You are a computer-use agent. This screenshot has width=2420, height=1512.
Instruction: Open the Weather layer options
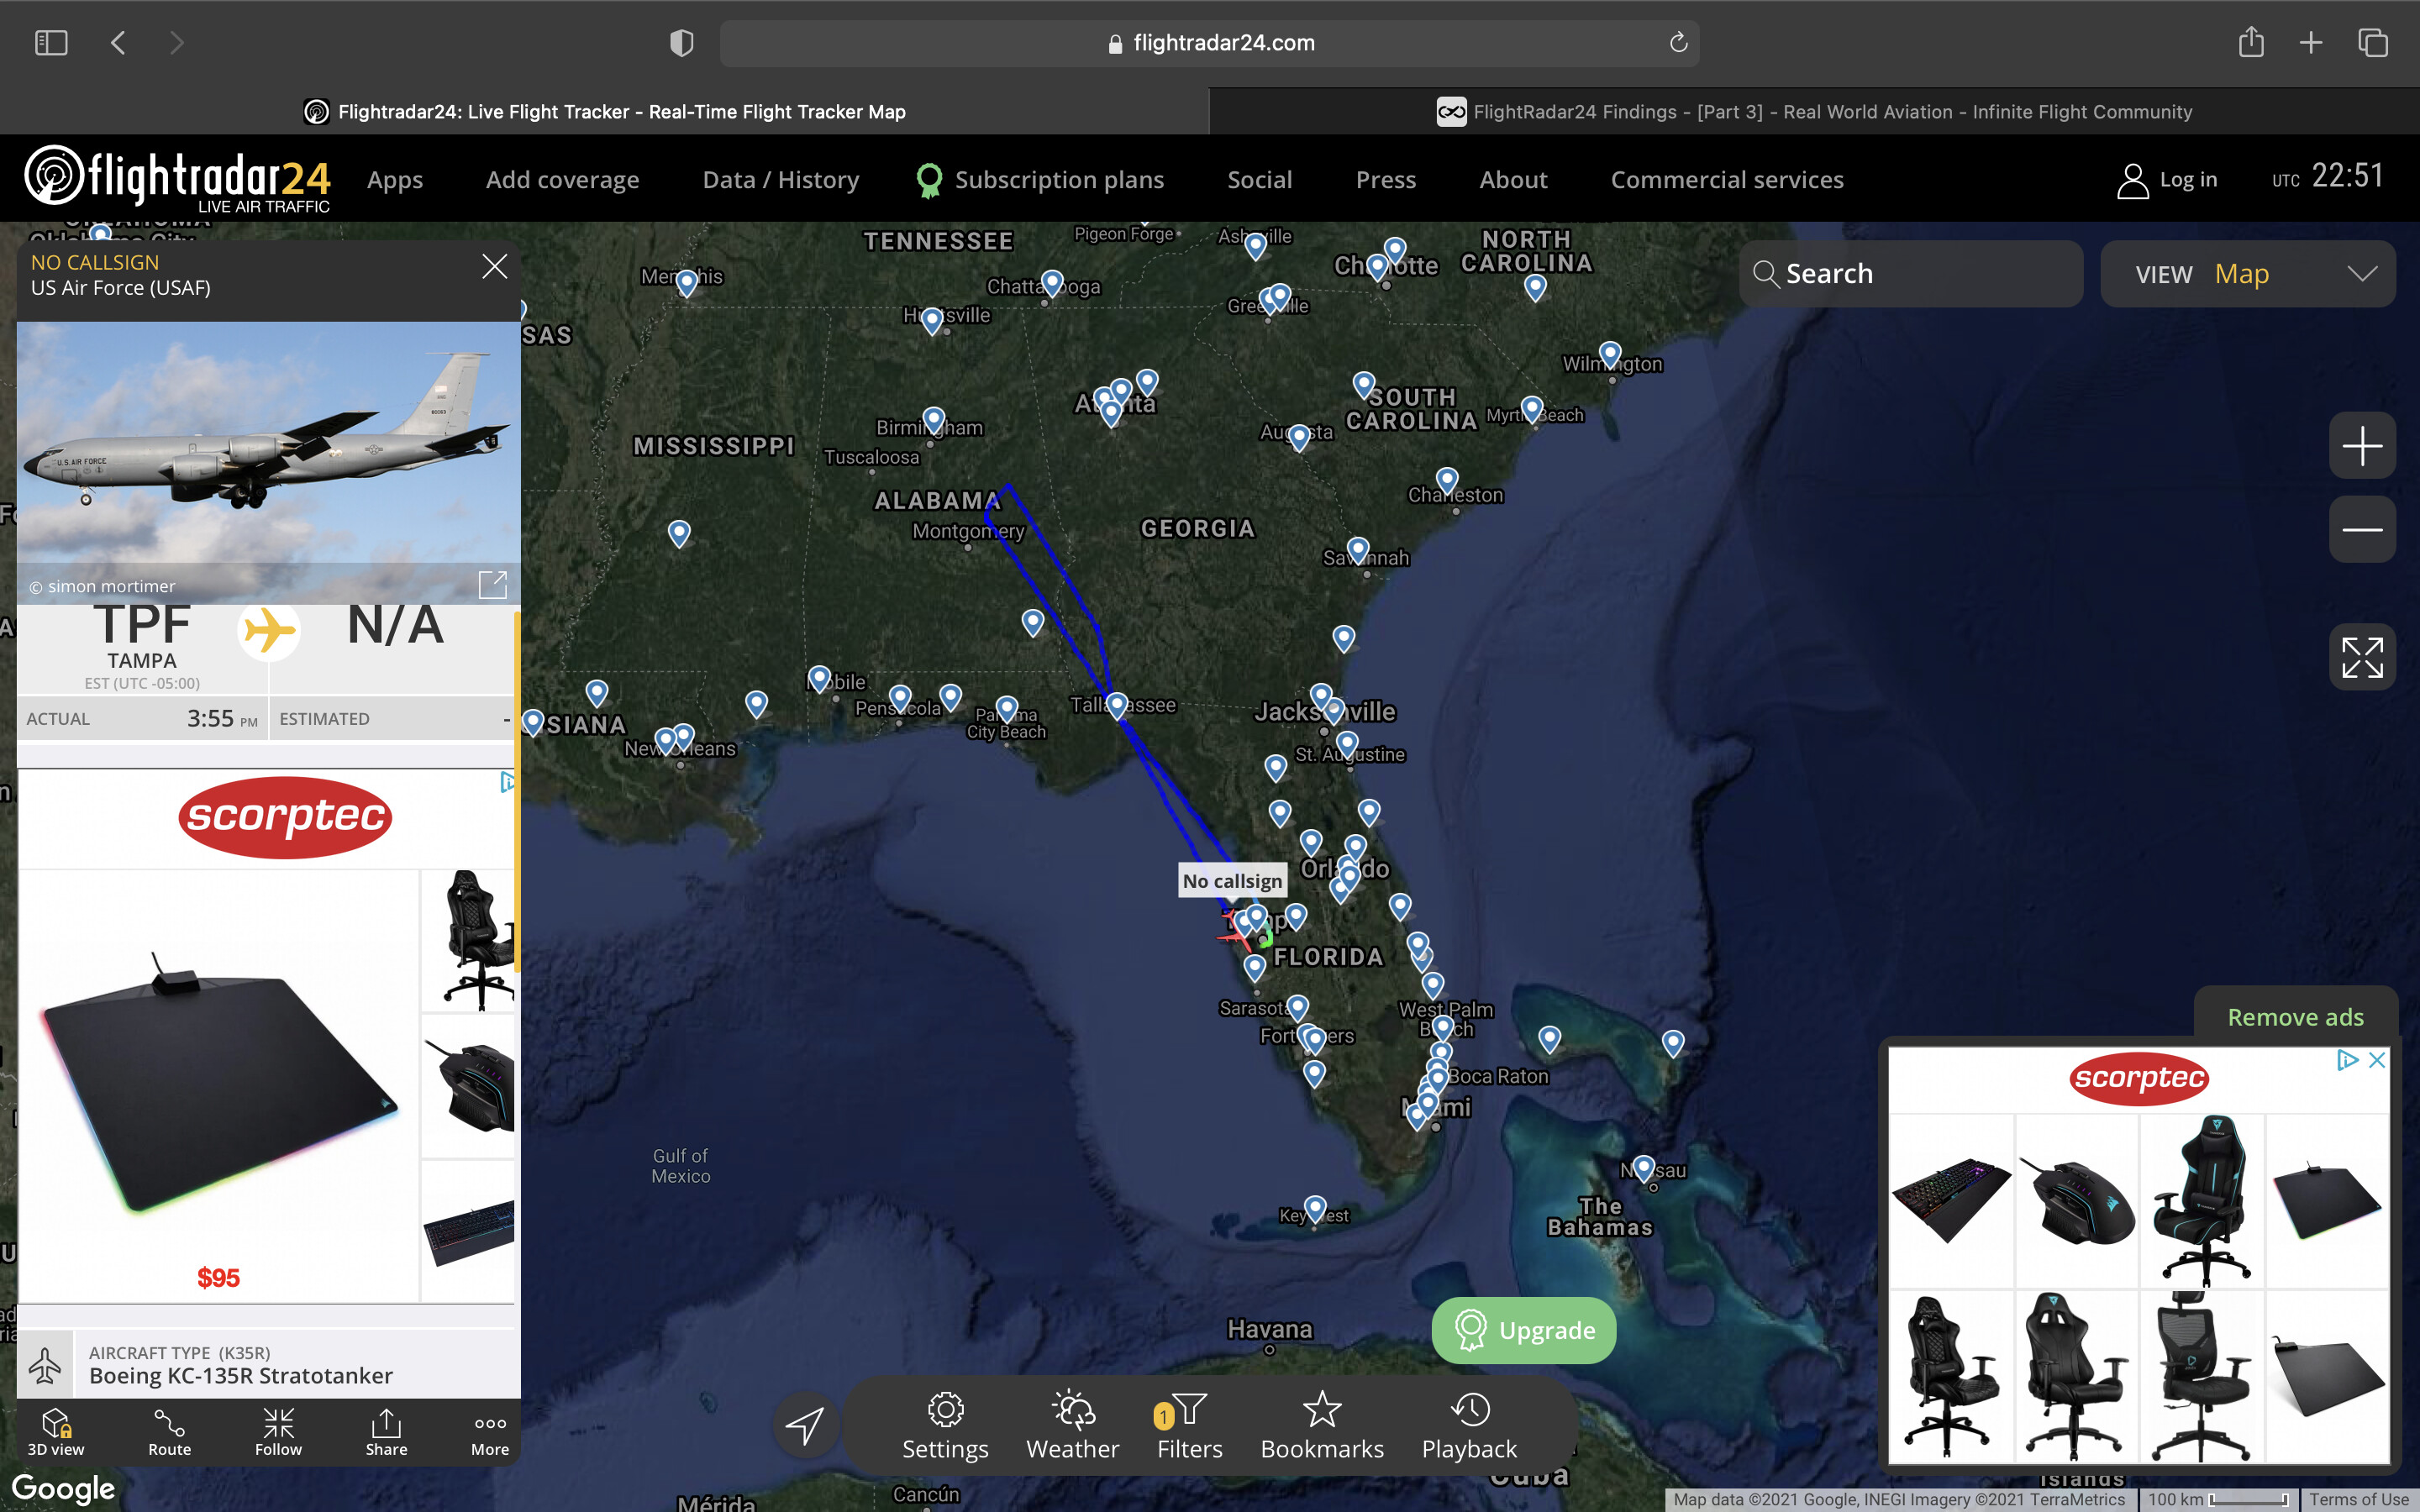(1072, 1426)
